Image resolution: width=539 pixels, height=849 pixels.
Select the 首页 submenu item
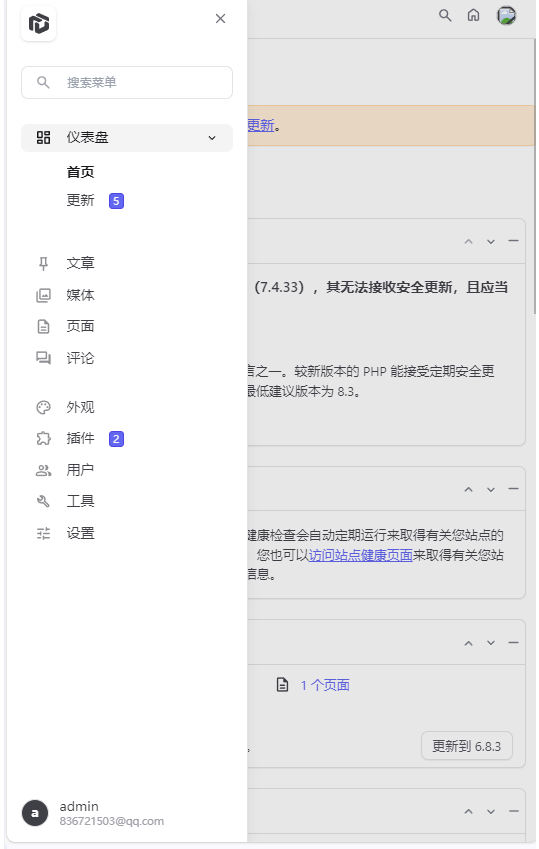[80, 172]
